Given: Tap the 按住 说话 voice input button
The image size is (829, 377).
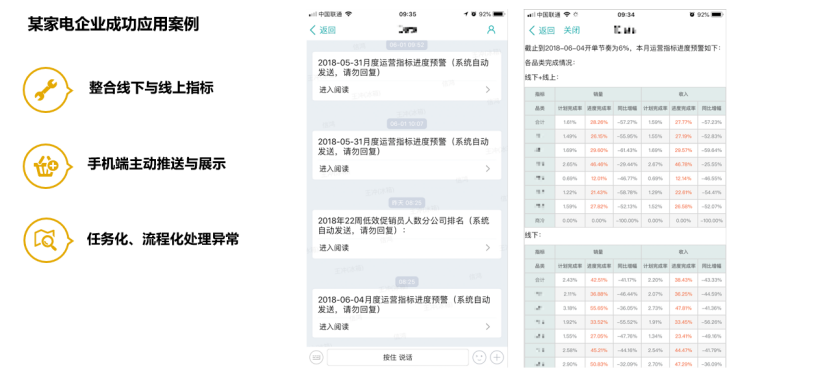Looking at the screenshot, I should (x=398, y=357).
